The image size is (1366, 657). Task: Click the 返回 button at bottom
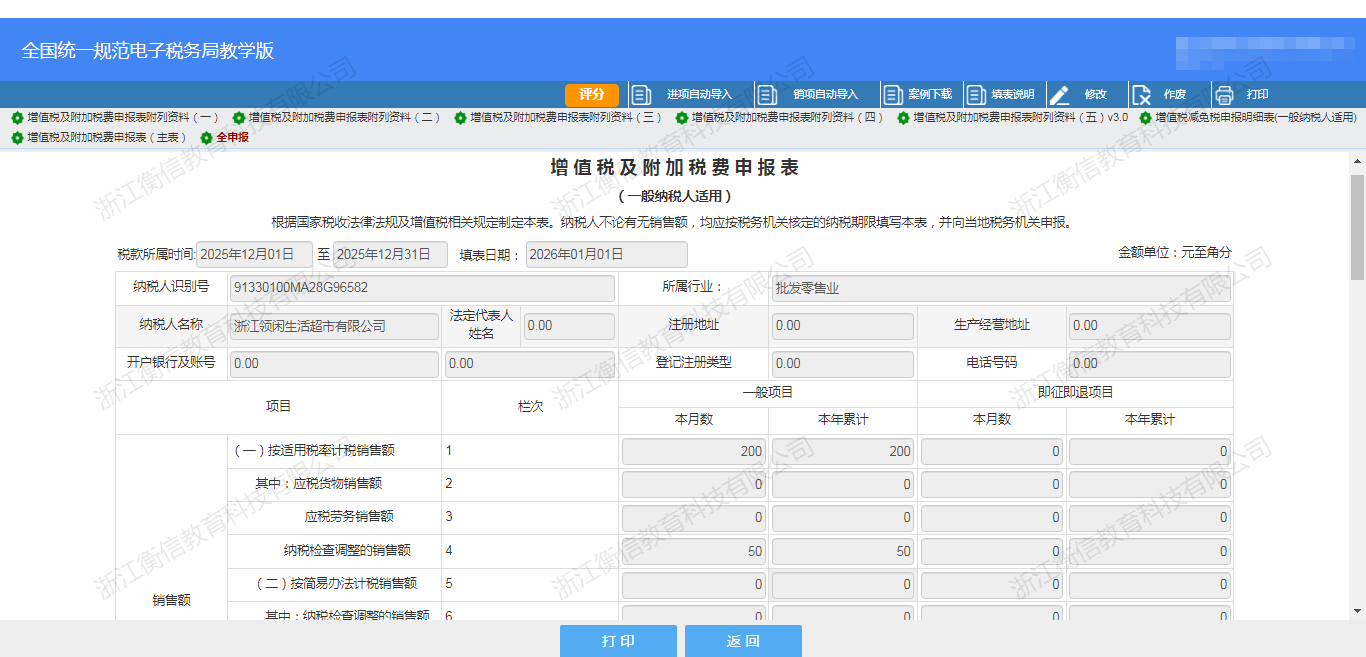[743, 641]
